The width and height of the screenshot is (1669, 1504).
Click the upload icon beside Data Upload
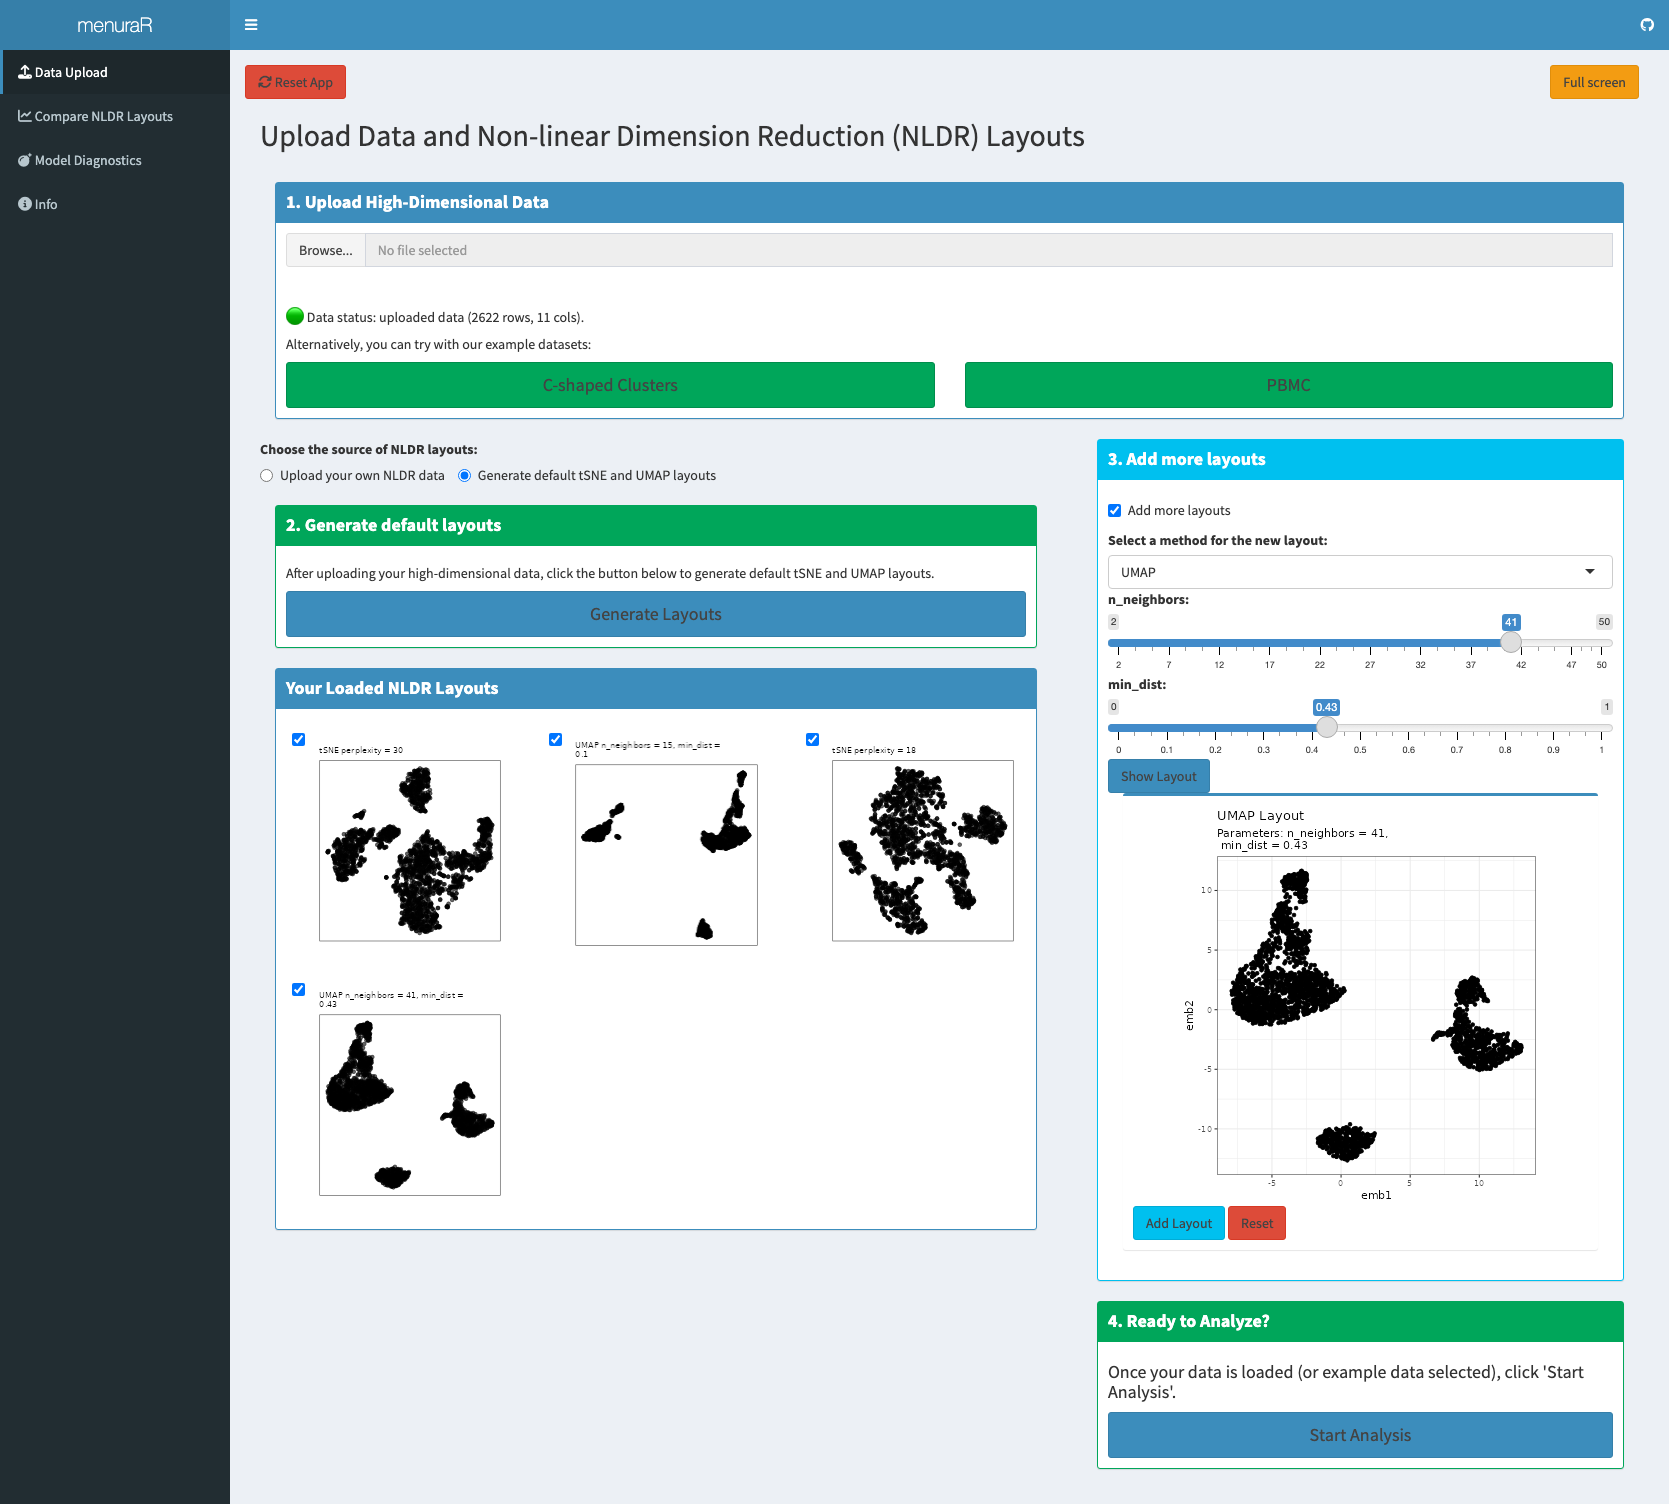[x=25, y=72]
